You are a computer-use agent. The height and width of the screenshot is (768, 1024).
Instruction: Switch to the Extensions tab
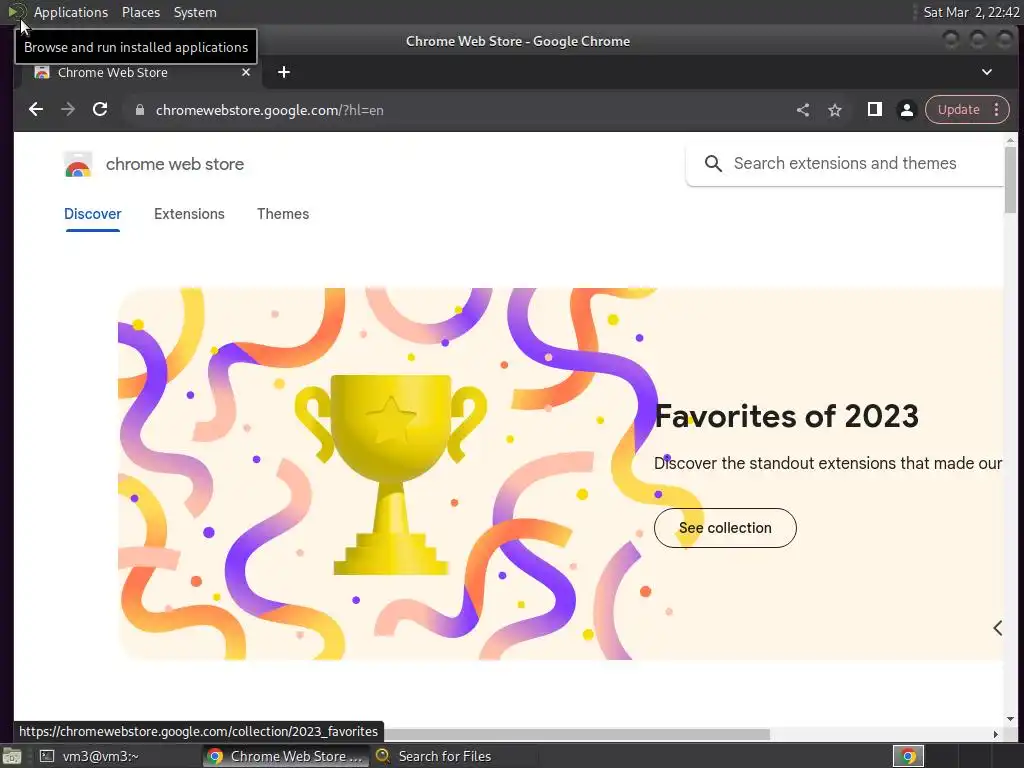pyautogui.click(x=189, y=214)
